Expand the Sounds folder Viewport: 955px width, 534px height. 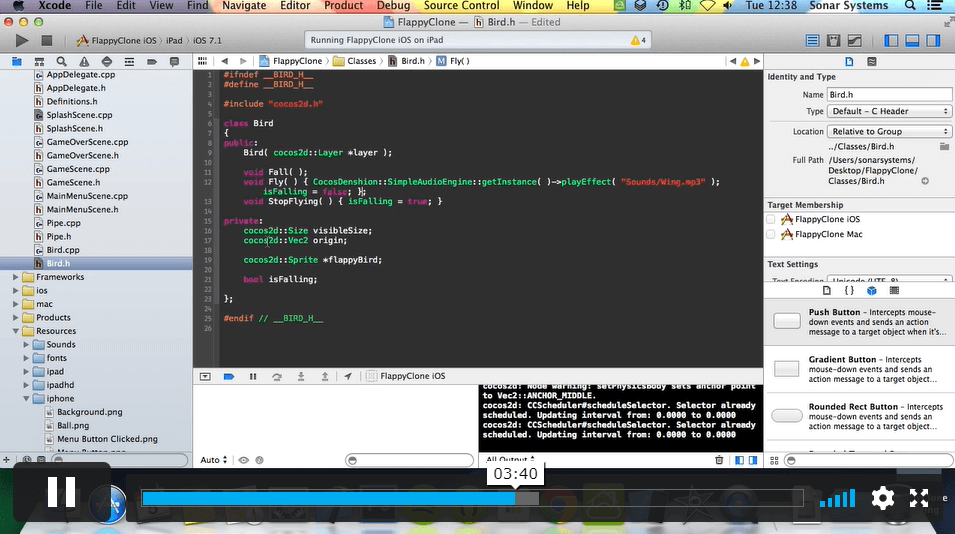click(x=26, y=345)
